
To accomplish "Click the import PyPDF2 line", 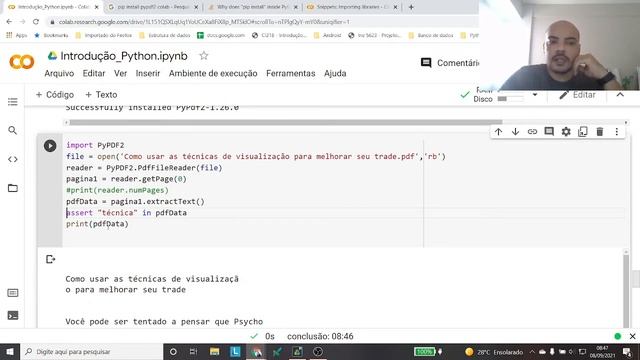I will tap(95, 145).
